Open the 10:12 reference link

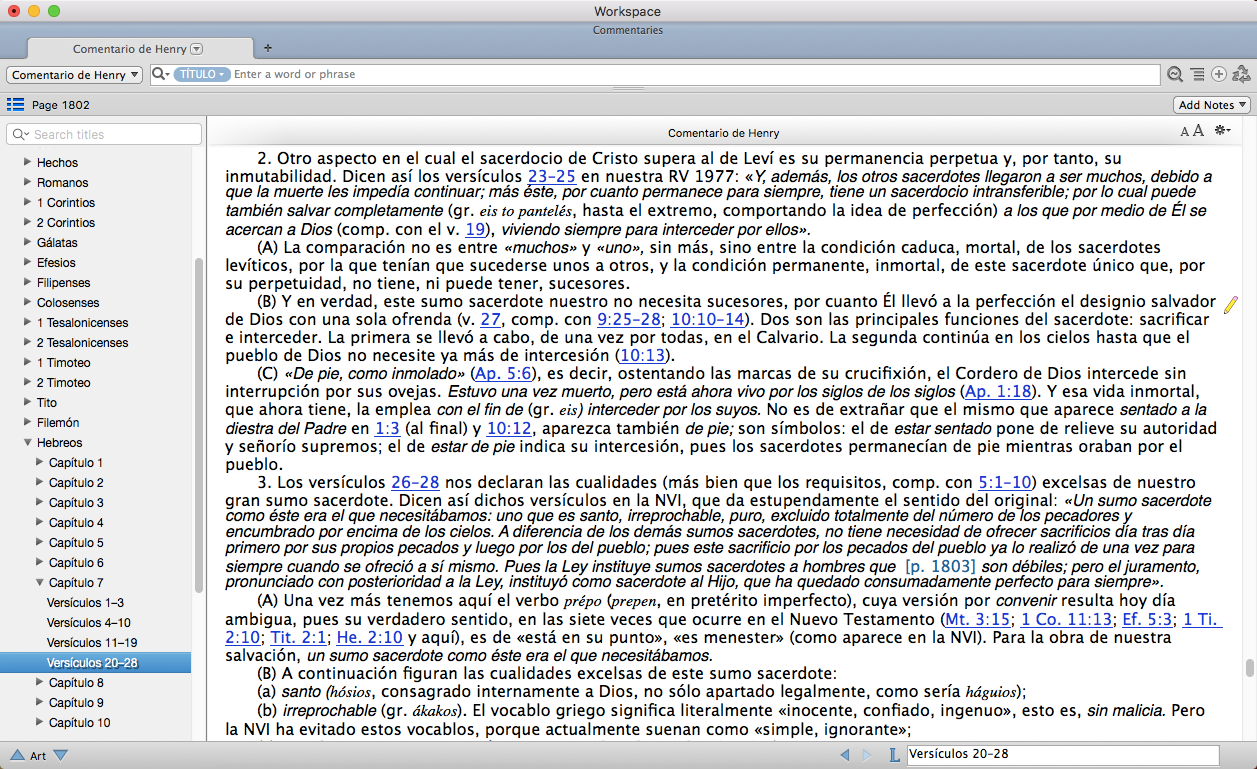click(x=509, y=427)
